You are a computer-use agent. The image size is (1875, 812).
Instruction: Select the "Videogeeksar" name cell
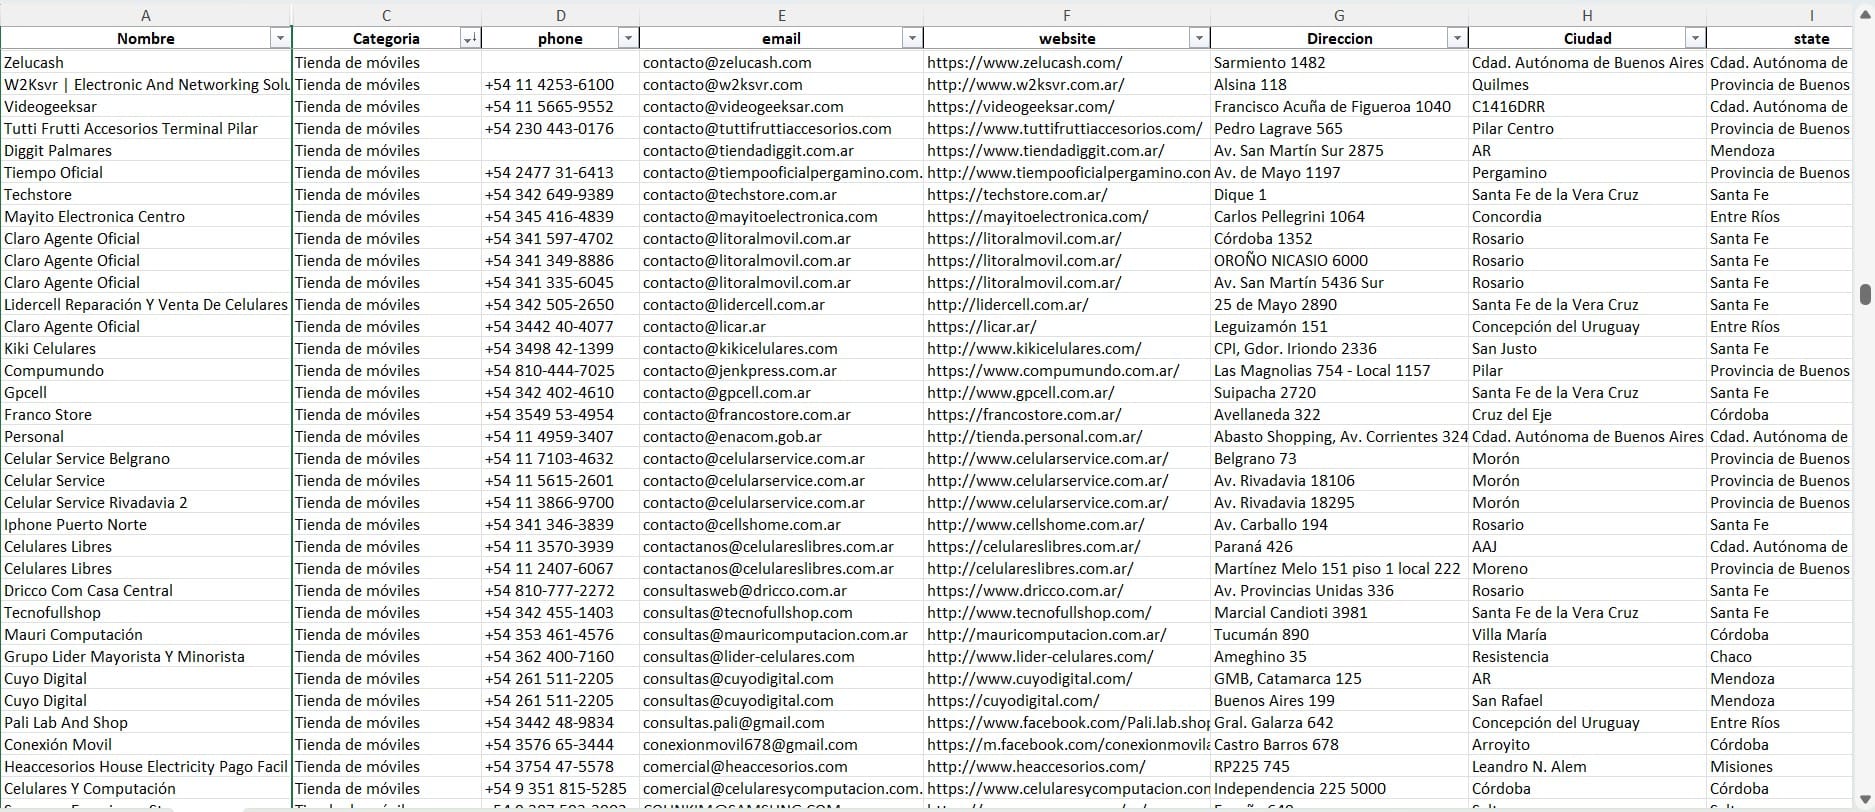pyautogui.click(x=146, y=106)
